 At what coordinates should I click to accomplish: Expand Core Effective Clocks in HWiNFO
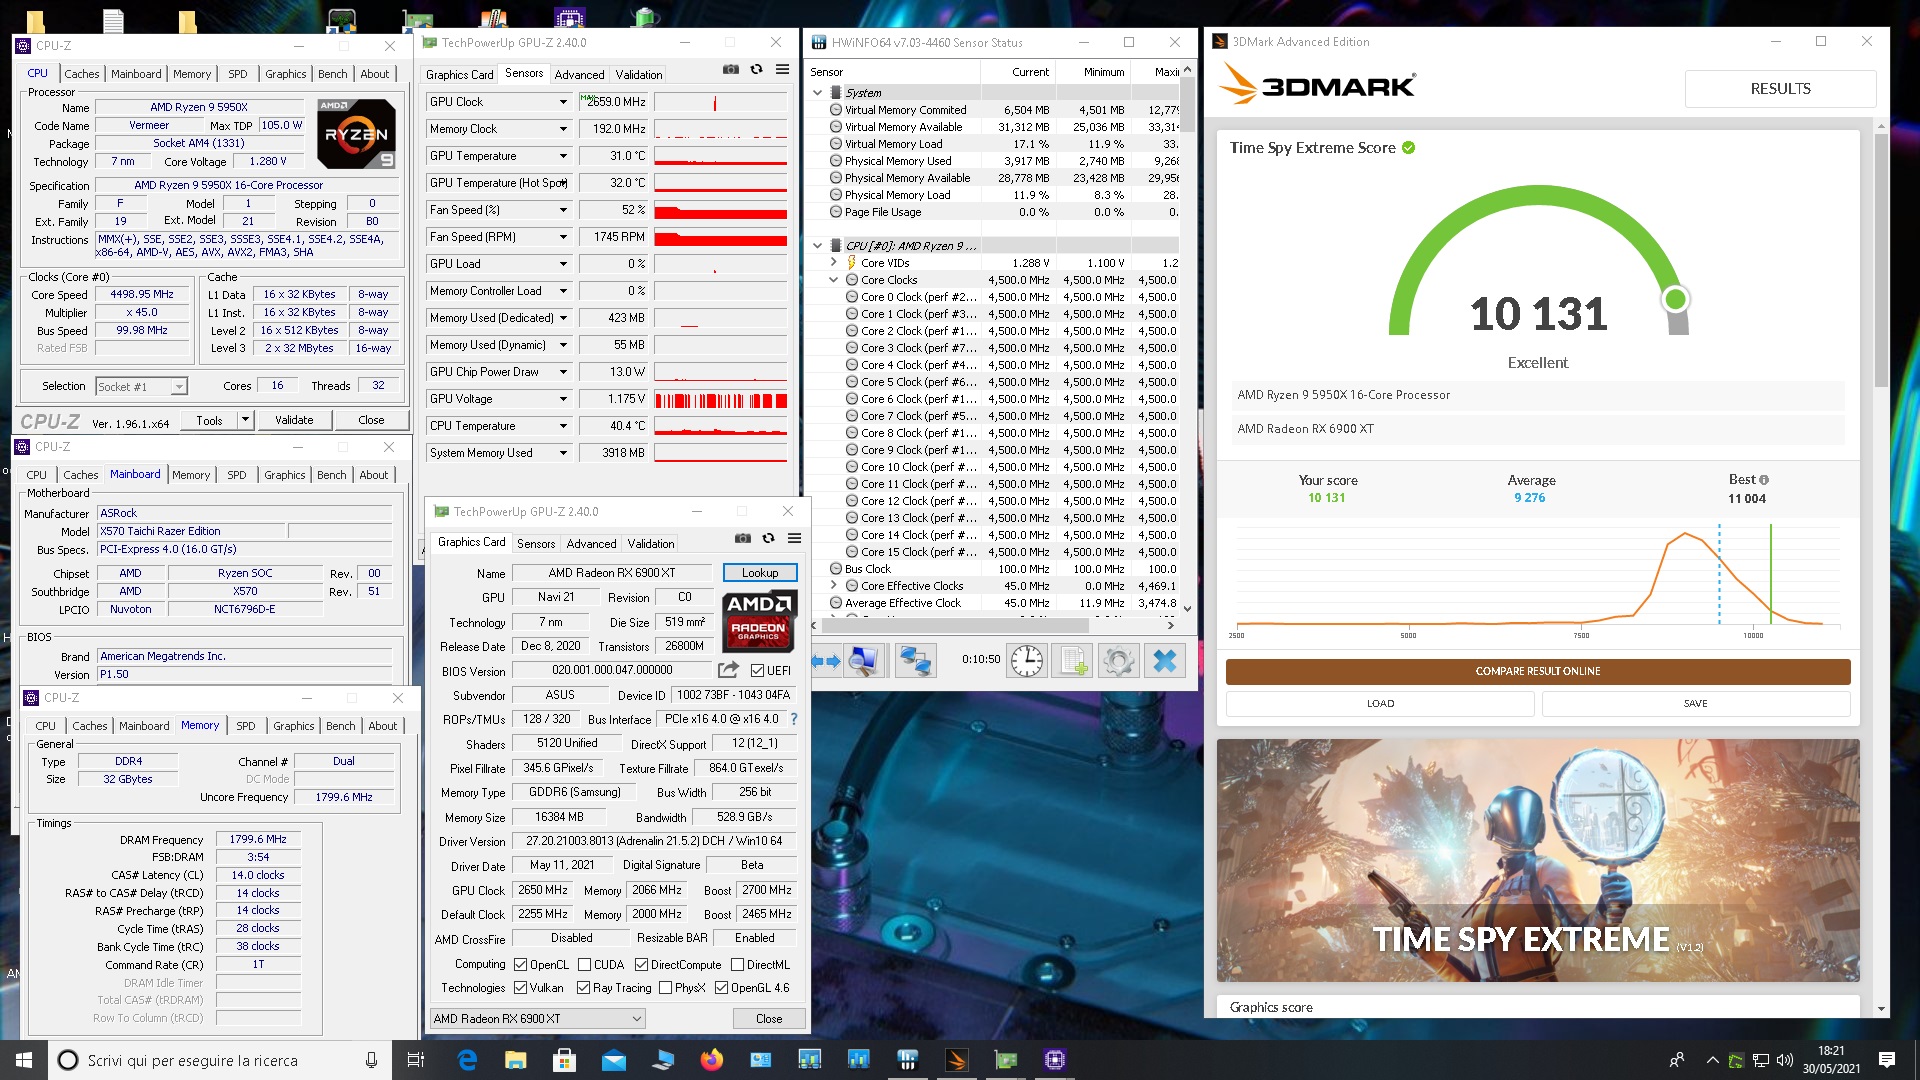(x=833, y=586)
